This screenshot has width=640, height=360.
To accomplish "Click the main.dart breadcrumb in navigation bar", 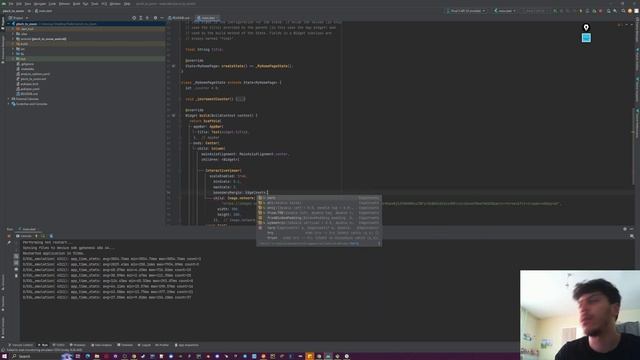I will pos(44,11).
